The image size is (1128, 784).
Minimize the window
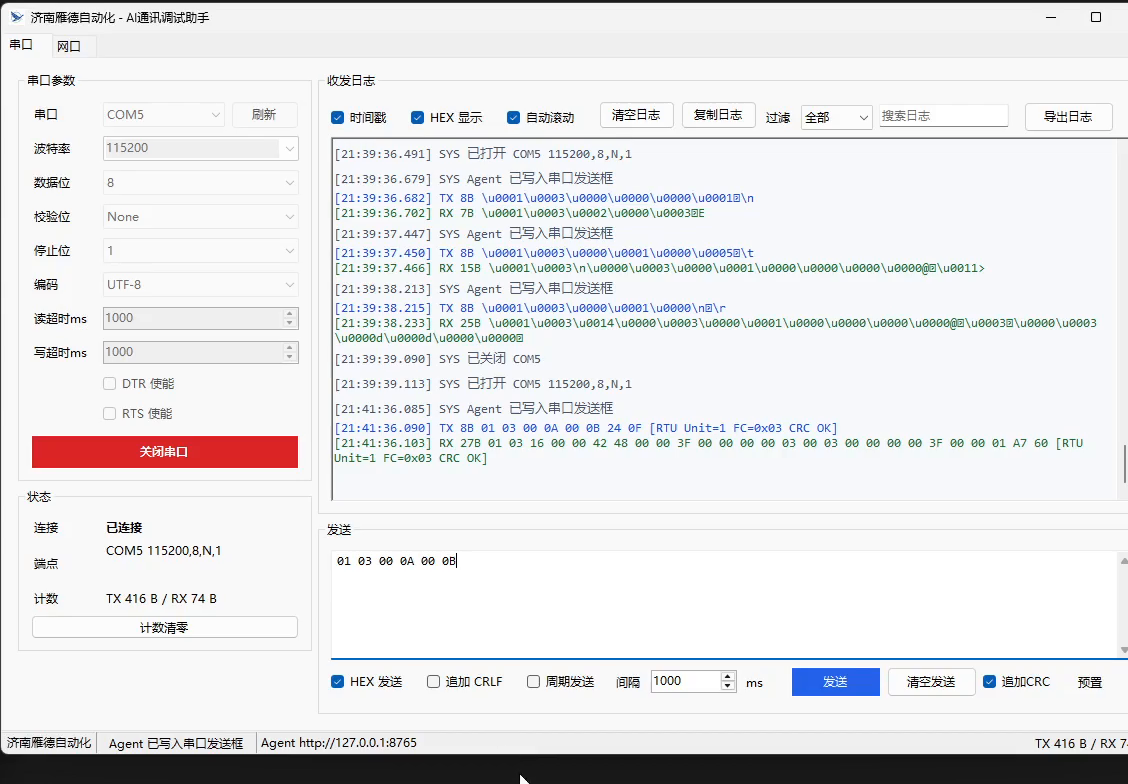1052,17
